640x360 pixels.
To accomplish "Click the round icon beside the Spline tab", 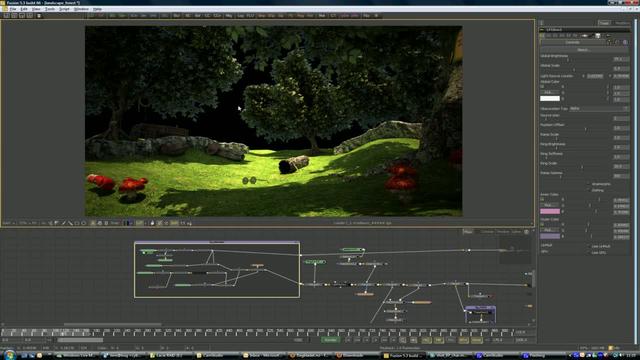I will point(527,232).
